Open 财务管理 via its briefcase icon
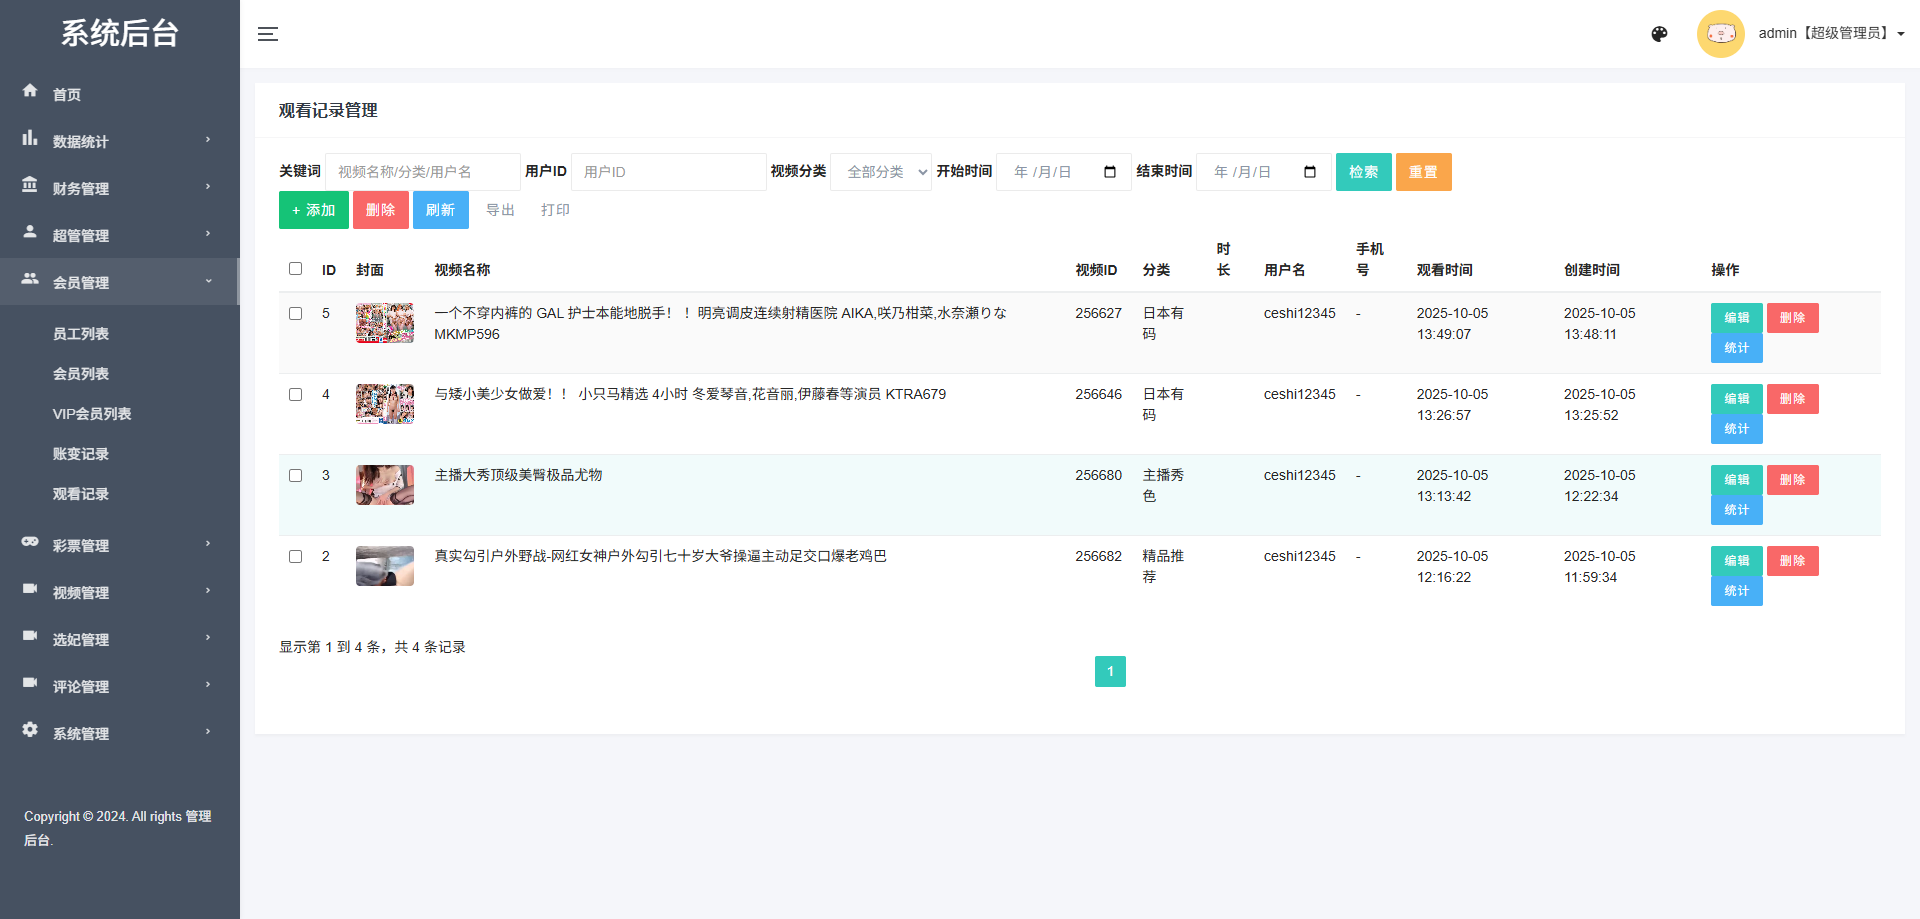 tap(30, 187)
